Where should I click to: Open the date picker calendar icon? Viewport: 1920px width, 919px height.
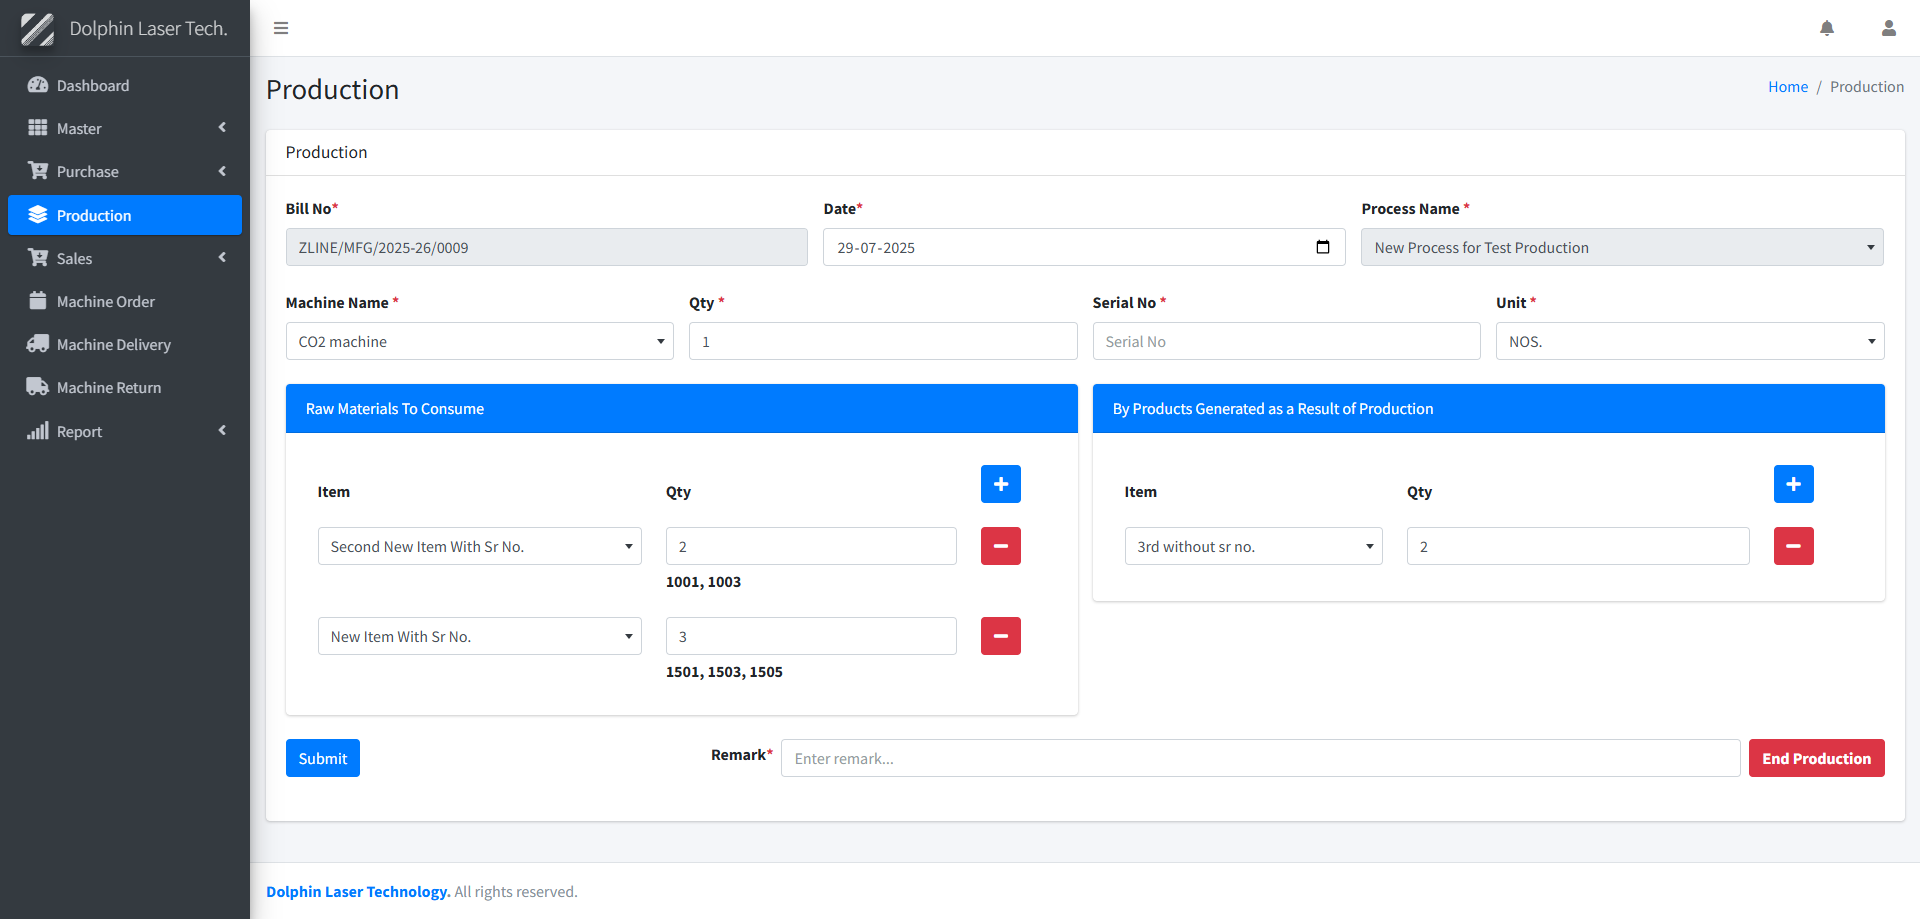[1322, 247]
